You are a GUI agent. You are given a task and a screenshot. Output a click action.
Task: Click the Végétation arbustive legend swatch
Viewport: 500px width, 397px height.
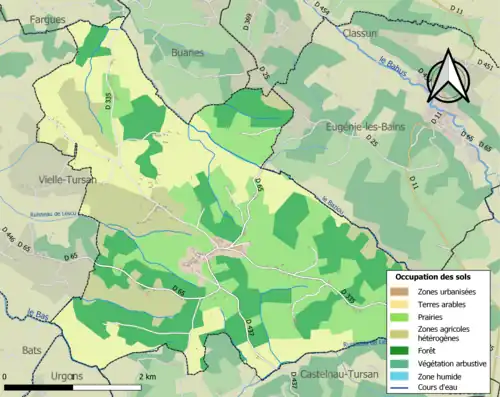(x=399, y=364)
